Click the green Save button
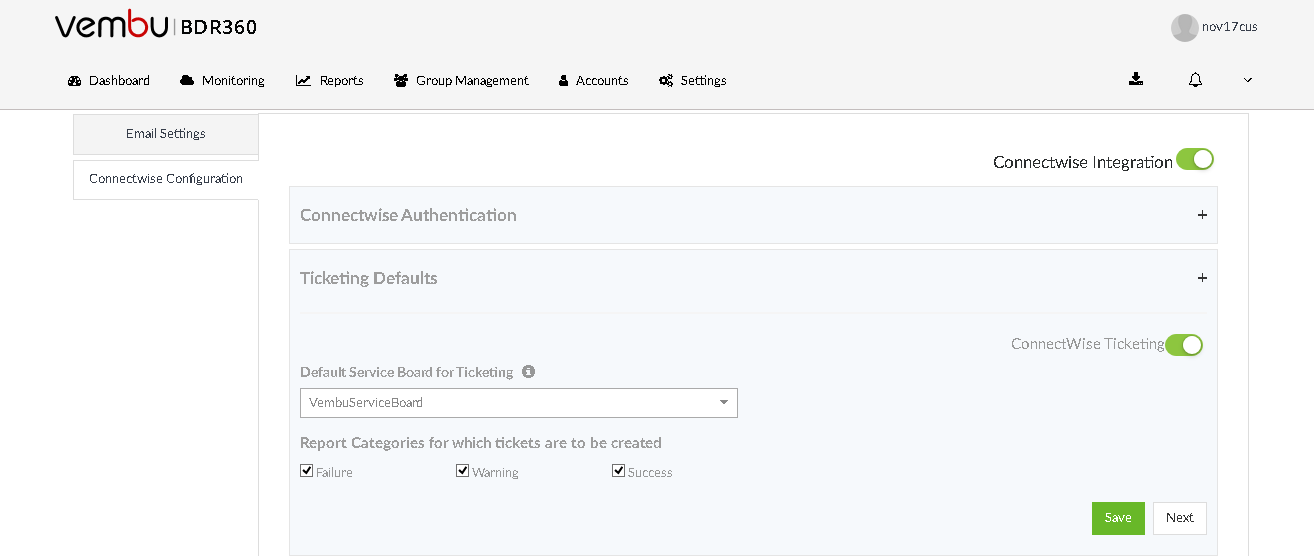1314x556 pixels. coord(1118,518)
